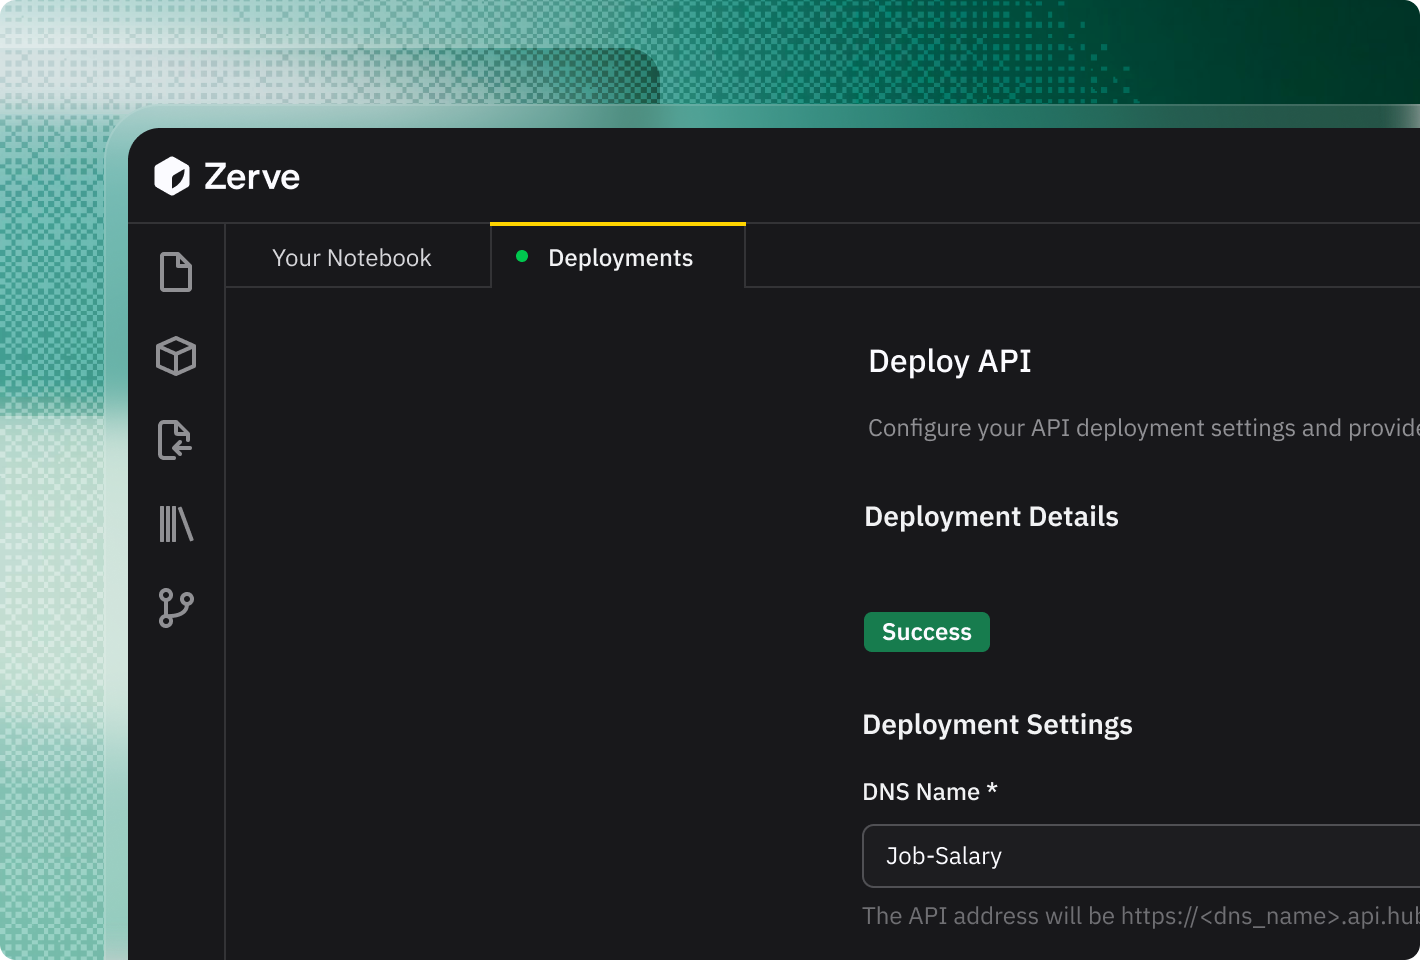
Task: Open the library books icon
Action: [x=176, y=524]
